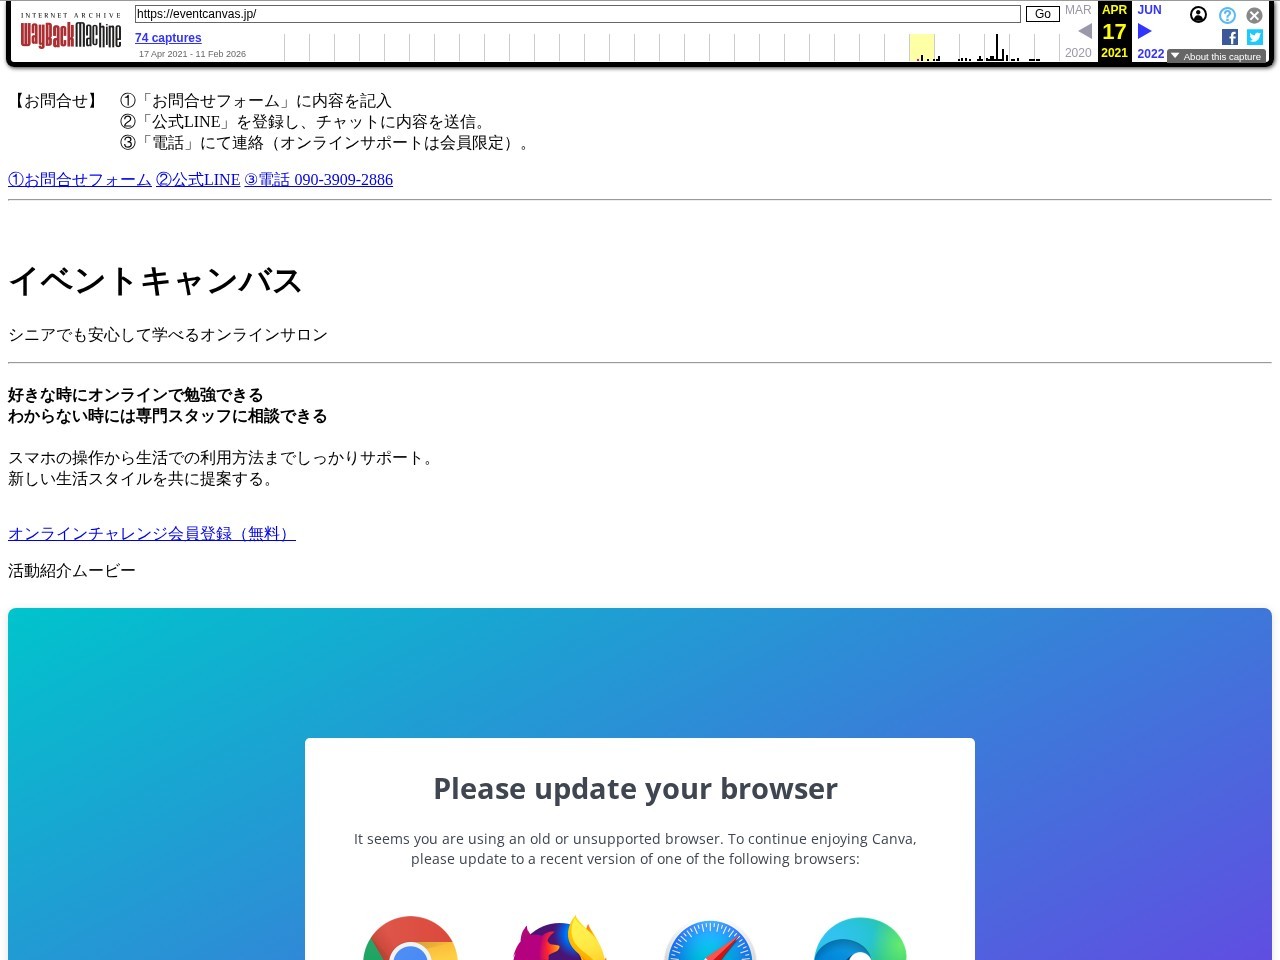Jump to MAR capture month
The height and width of the screenshot is (960, 1280).
[x=1078, y=10]
